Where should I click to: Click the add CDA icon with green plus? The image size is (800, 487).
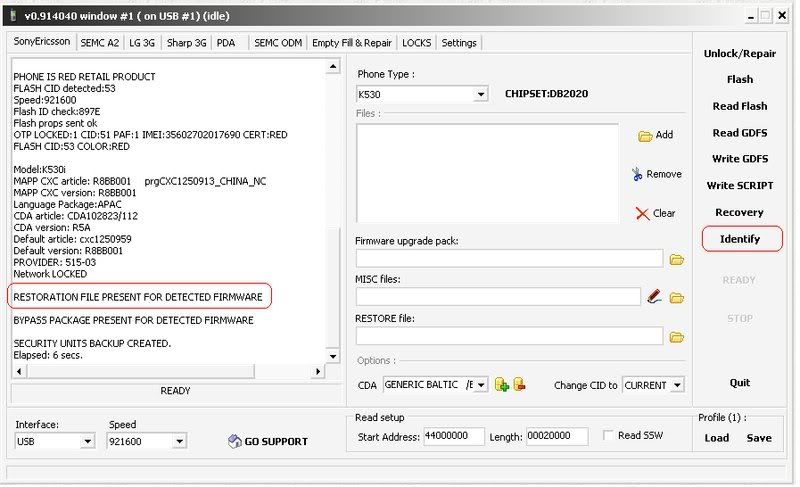502,385
